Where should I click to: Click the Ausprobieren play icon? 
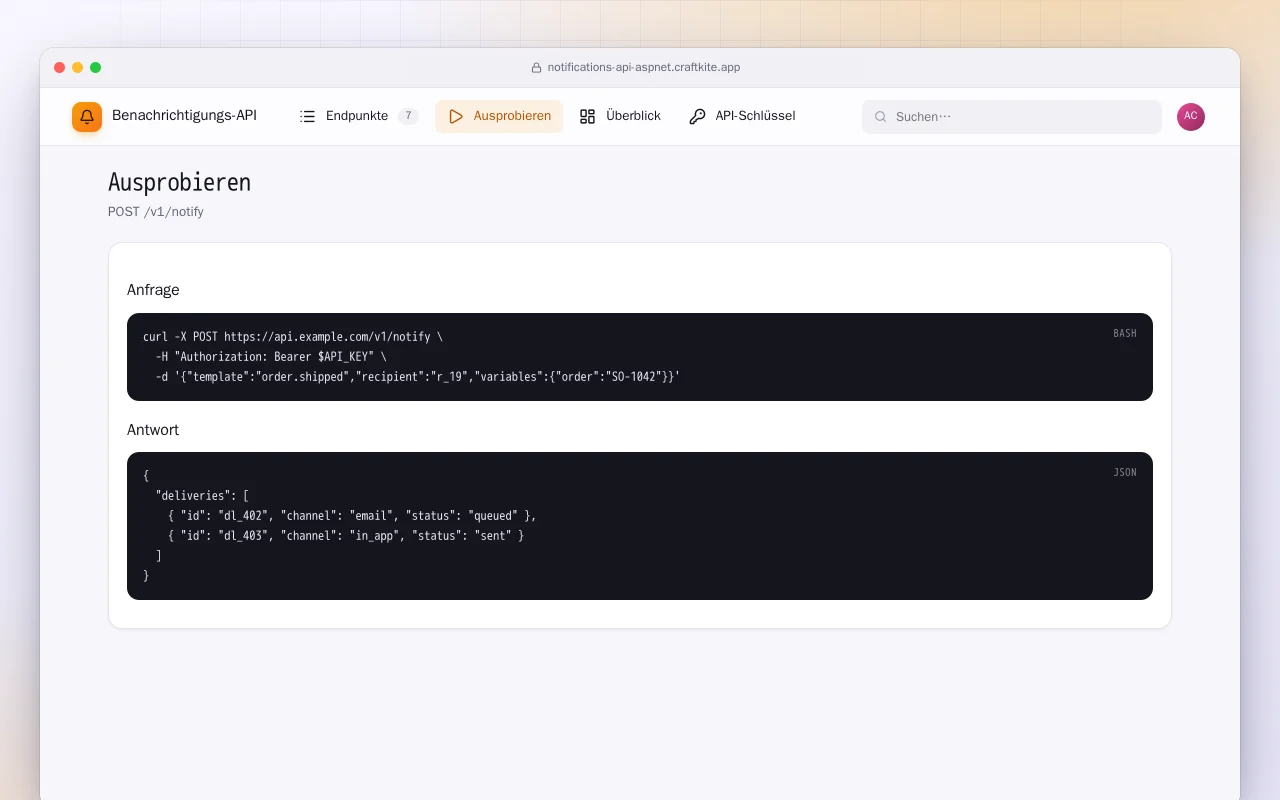(456, 116)
